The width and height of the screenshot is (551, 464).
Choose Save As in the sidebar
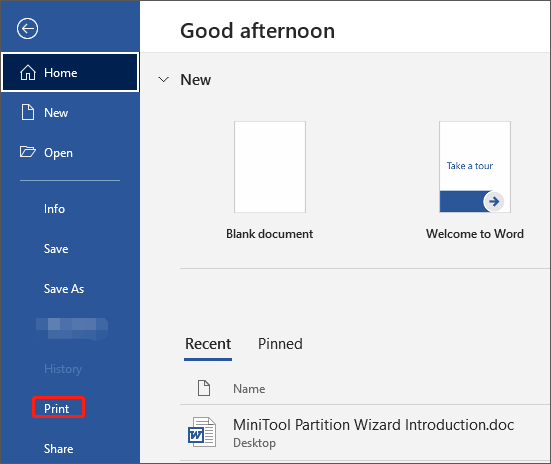coord(64,289)
